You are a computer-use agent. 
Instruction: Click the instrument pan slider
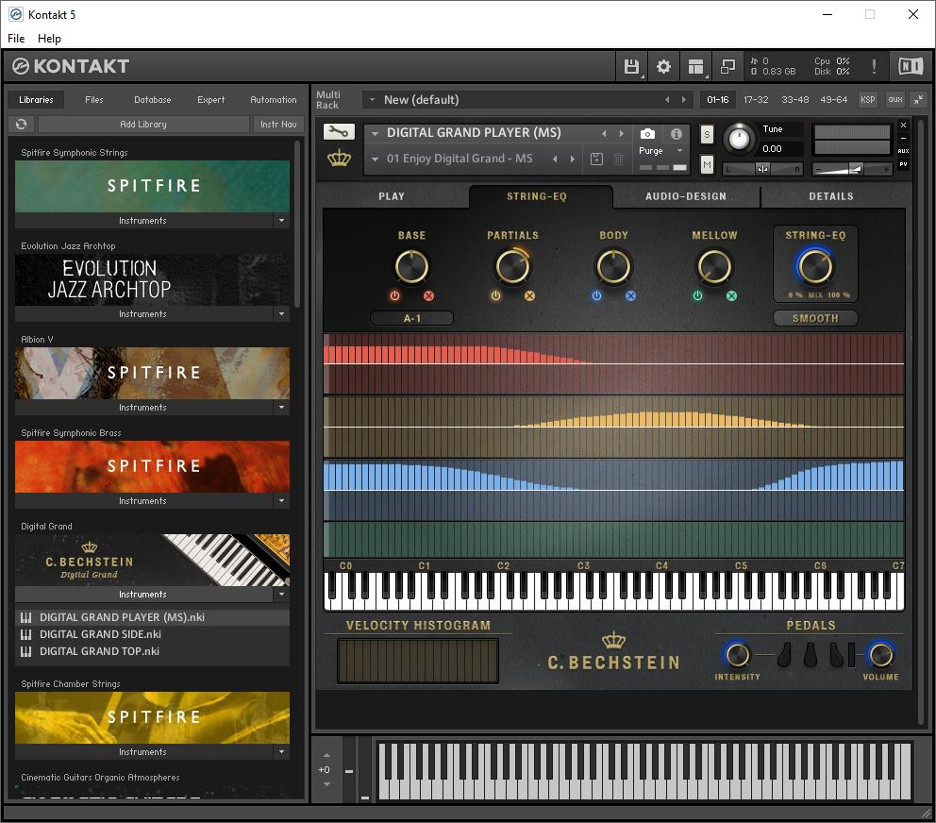tap(762, 169)
